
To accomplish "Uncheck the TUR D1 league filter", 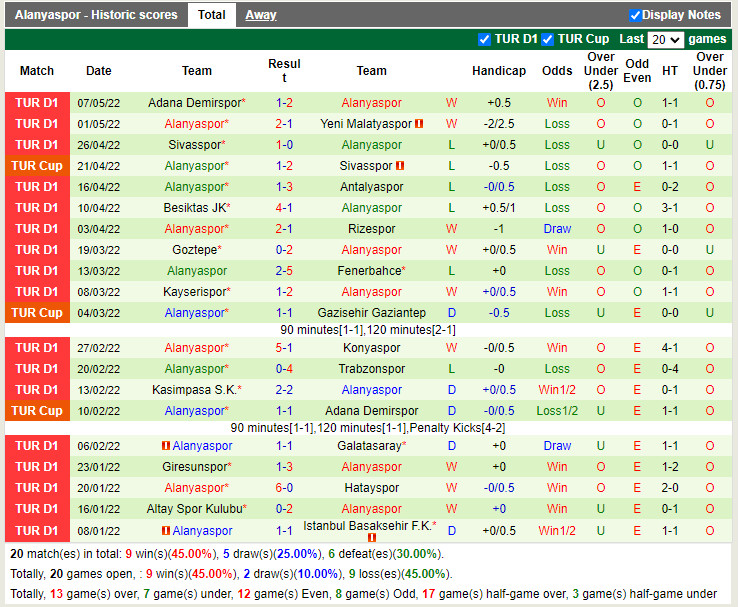I will pyautogui.click(x=484, y=40).
